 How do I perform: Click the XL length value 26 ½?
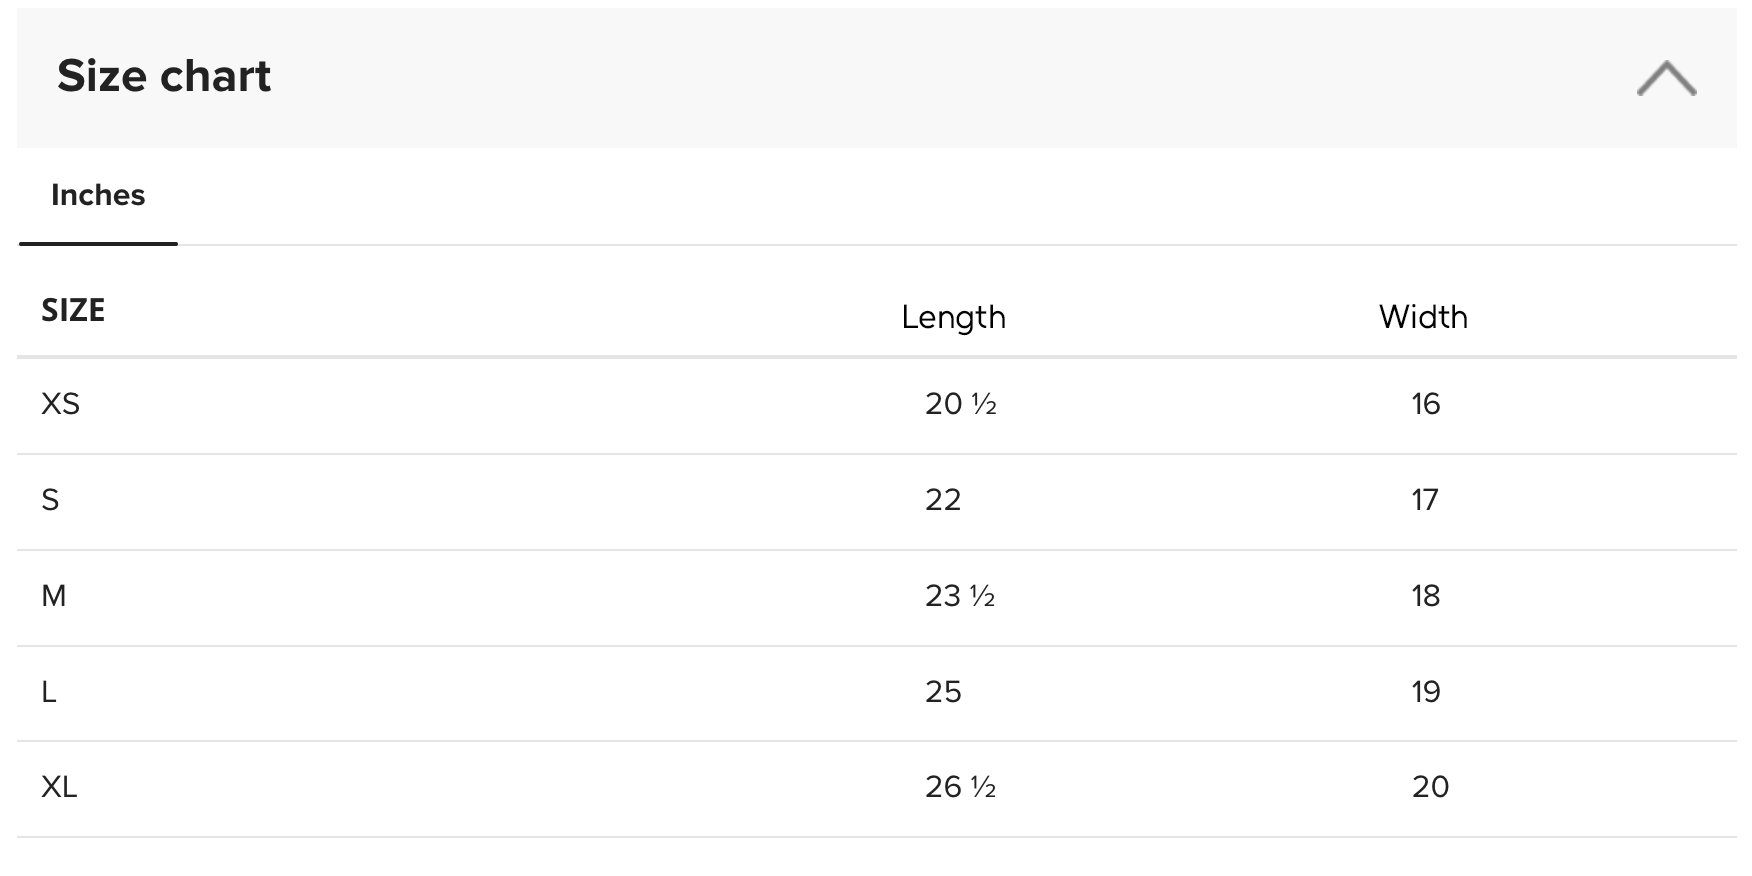click(x=960, y=787)
